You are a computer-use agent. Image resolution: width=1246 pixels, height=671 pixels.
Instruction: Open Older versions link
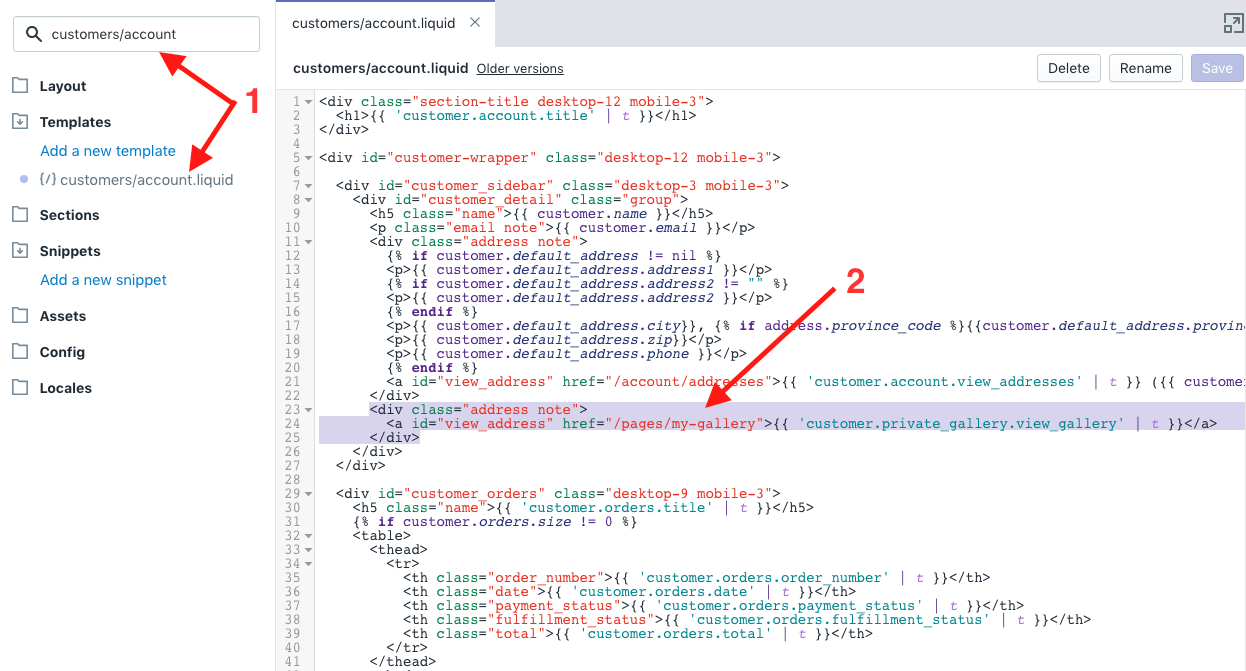[x=520, y=69]
